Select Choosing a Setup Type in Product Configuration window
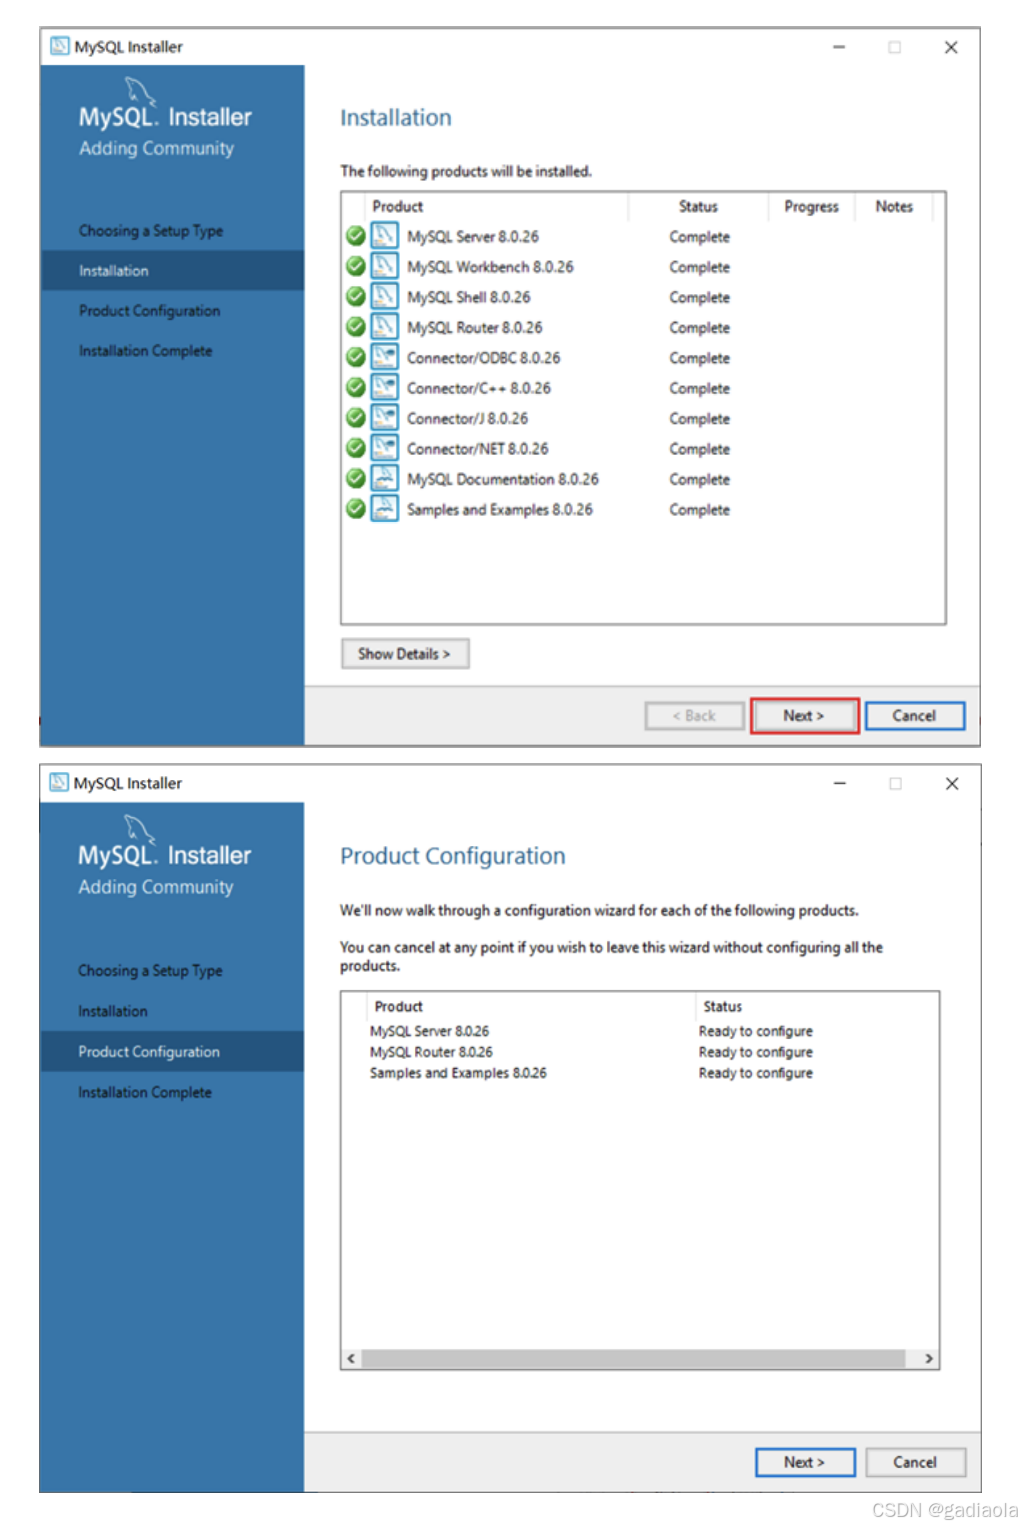This screenshot has height=1528, width=1022. [x=150, y=971]
